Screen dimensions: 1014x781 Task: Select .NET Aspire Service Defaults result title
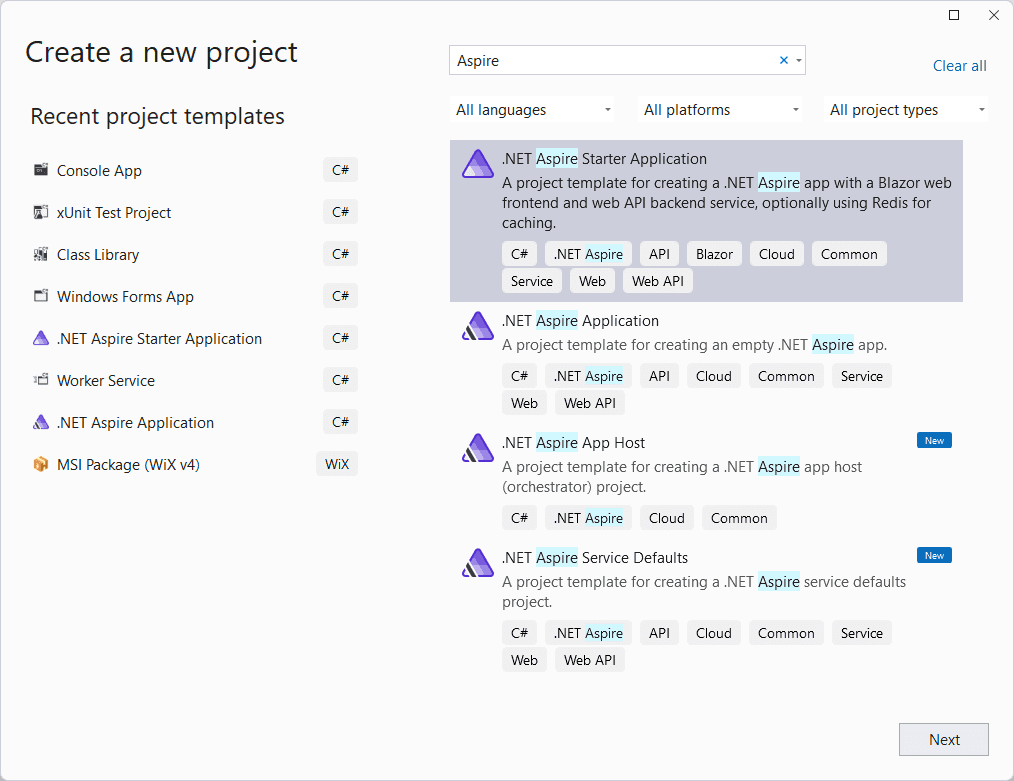(595, 558)
